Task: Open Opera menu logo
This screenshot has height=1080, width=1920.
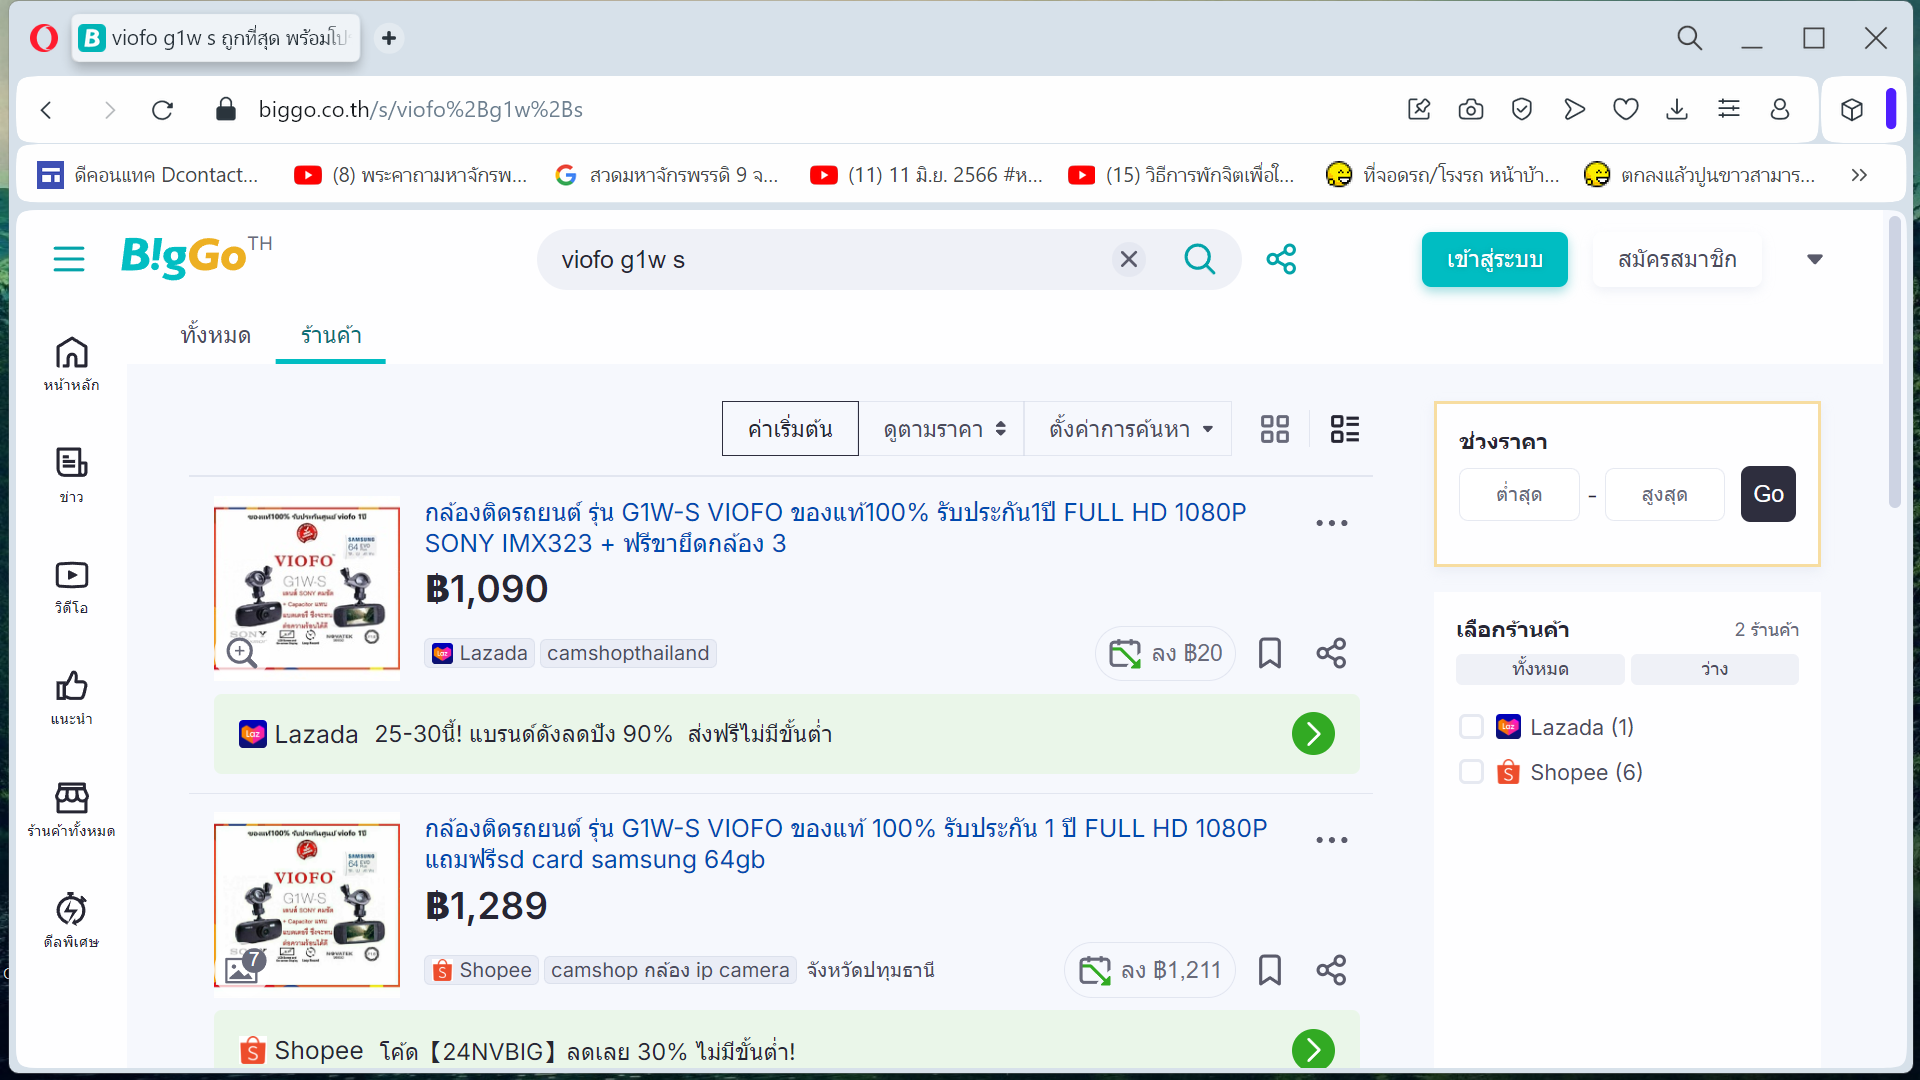Action: coord(43,38)
